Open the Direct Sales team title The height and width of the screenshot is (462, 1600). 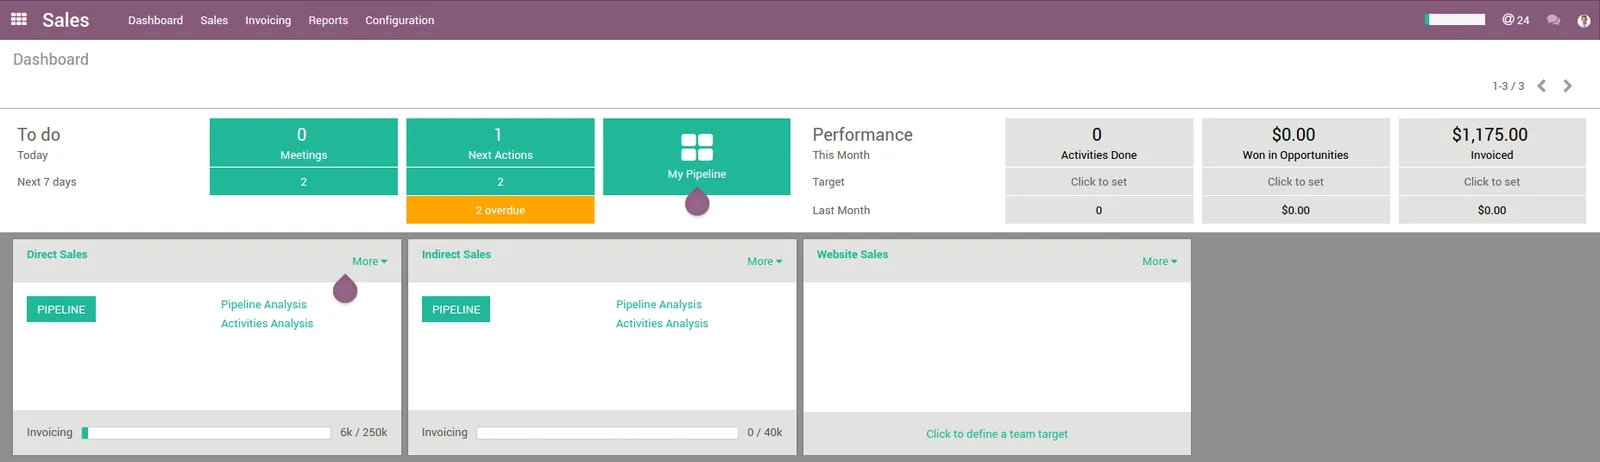[57, 254]
